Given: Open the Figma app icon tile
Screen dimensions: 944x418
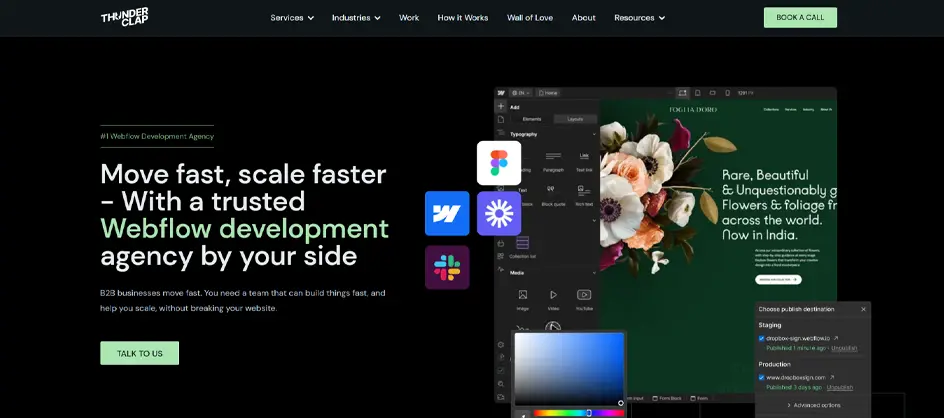Looking at the screenshot, I should (499, 163).
